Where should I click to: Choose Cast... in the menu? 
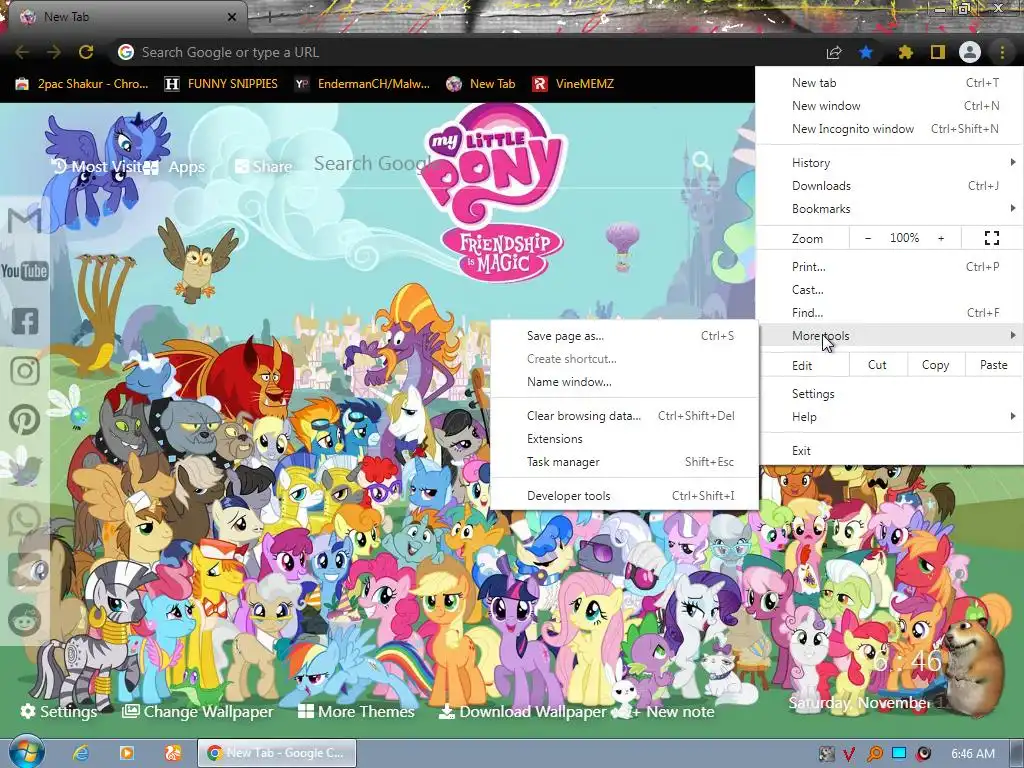(x=888, y=289)
